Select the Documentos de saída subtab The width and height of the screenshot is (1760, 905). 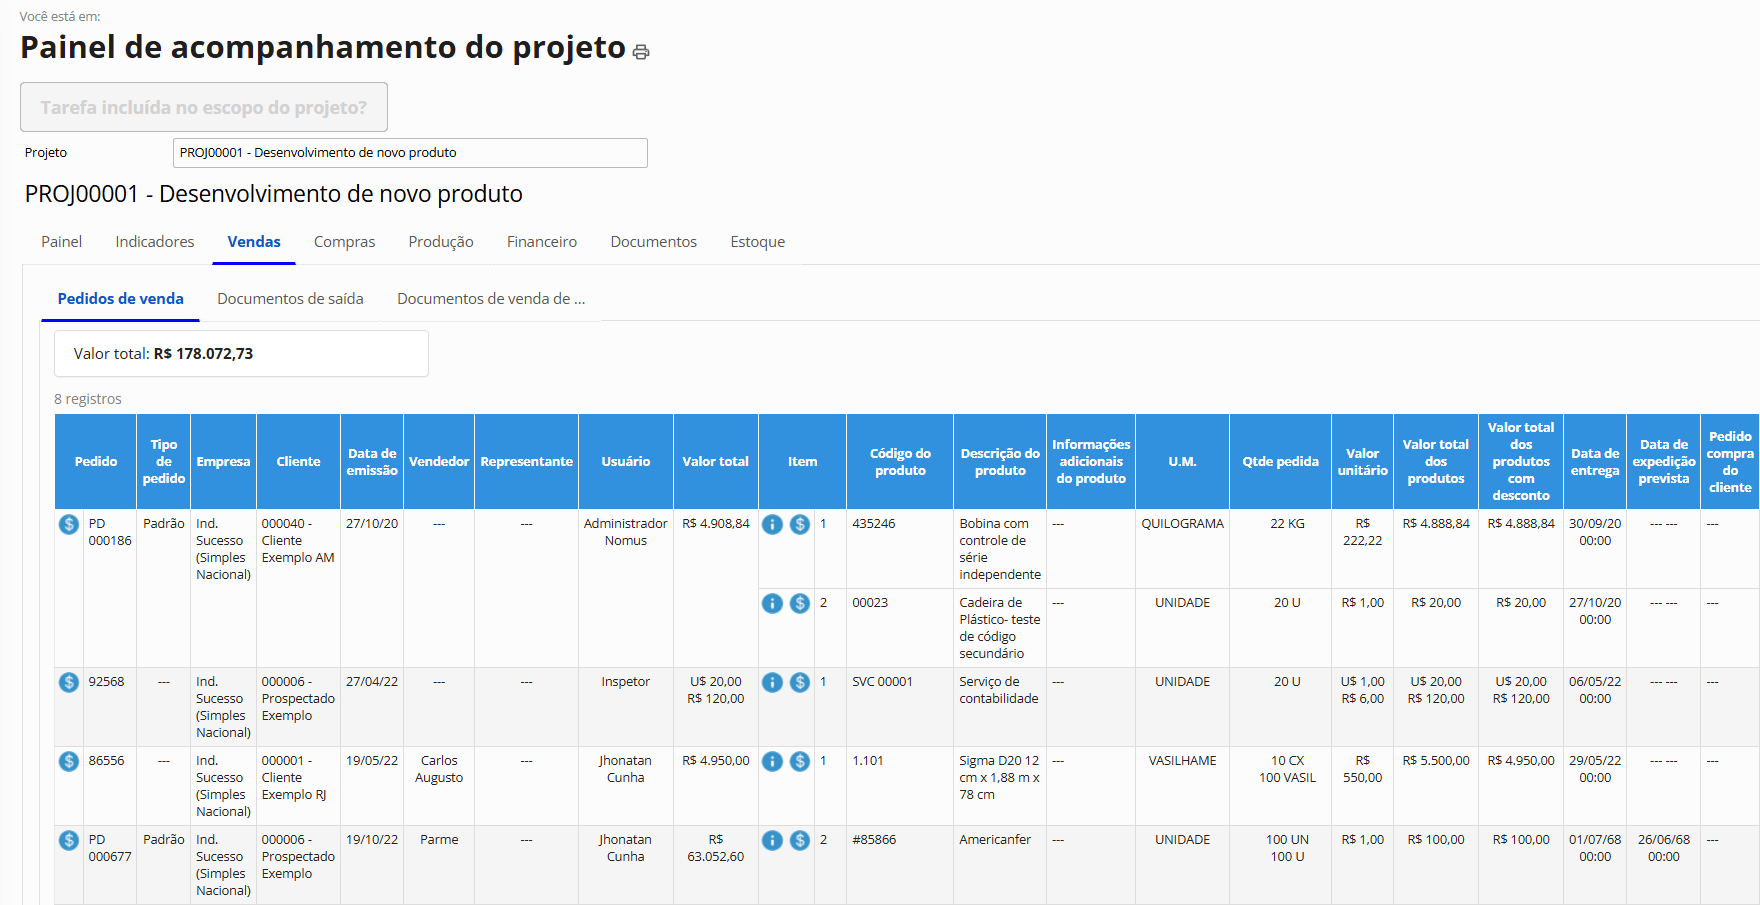[x=290, y=299]
